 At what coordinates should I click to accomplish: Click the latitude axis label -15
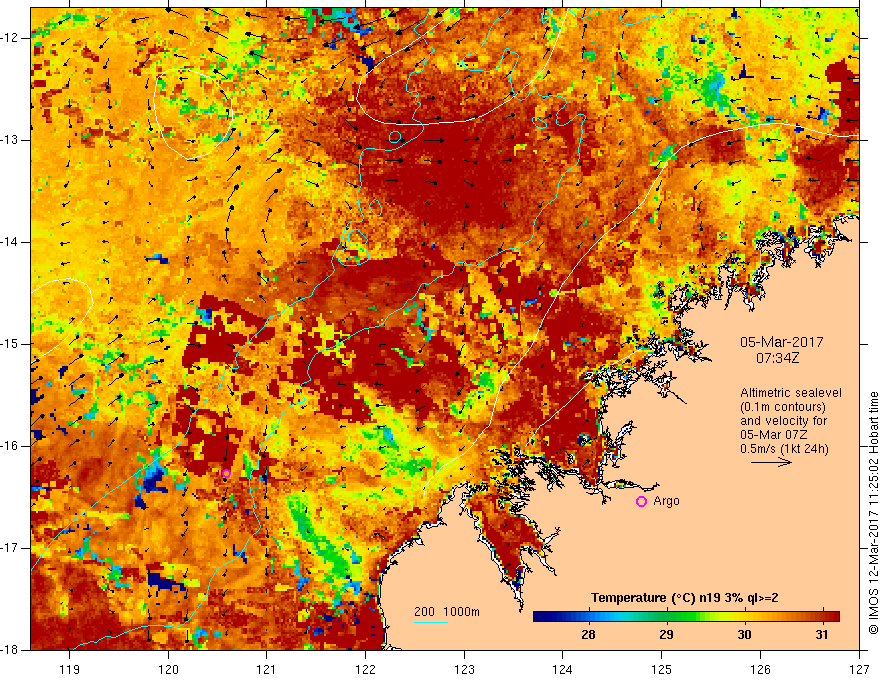[x=10, y=344]
